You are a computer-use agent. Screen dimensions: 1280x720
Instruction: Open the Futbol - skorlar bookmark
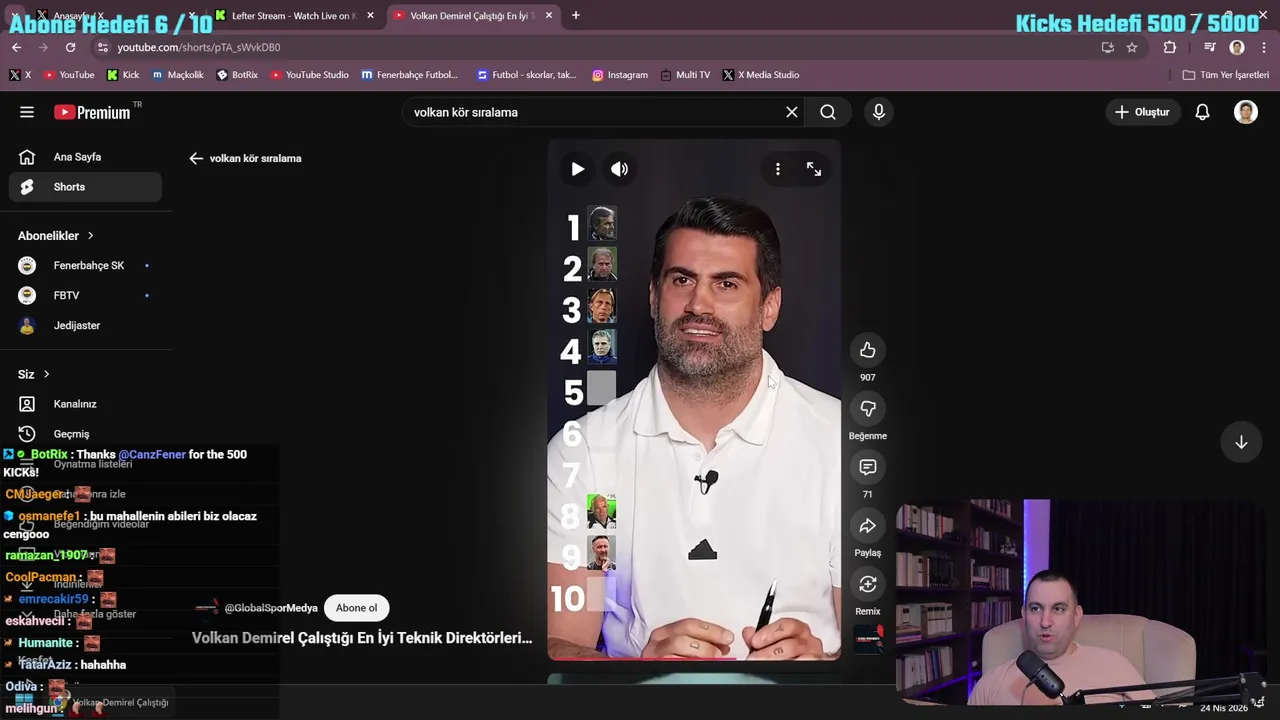point(527,75)
